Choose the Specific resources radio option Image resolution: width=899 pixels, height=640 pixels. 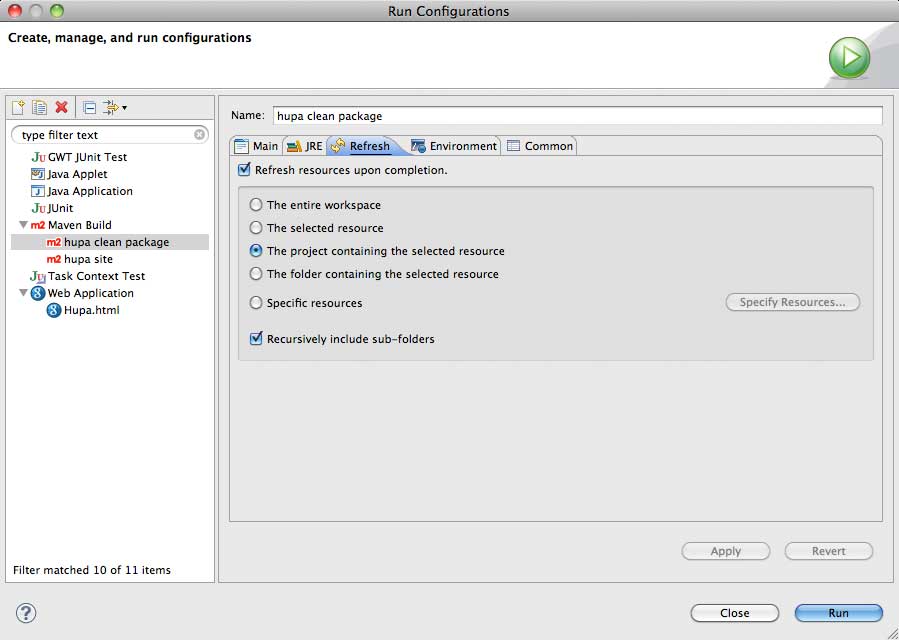pyautogui.click(x=256, y=303)
